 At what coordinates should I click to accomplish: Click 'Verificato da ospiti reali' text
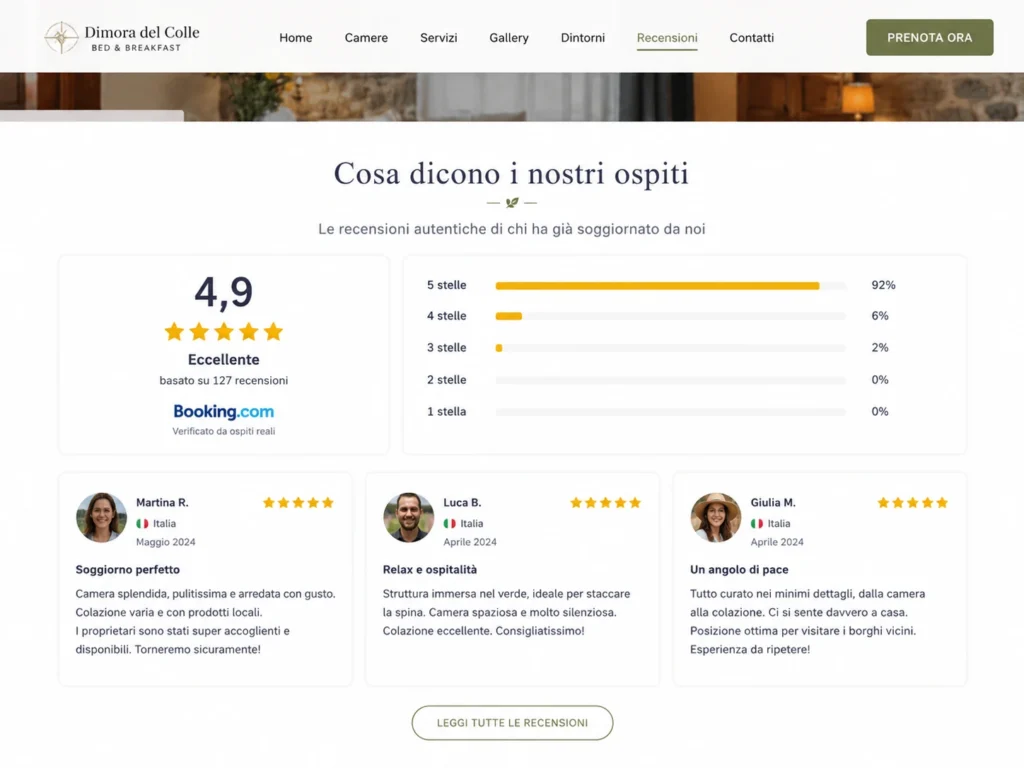223,431
